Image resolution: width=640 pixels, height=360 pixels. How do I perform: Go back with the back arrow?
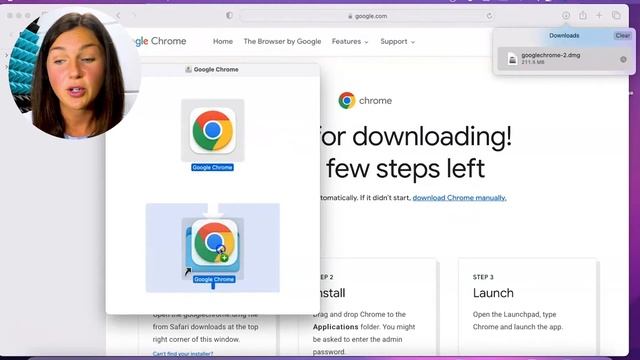tap(118, 16)
